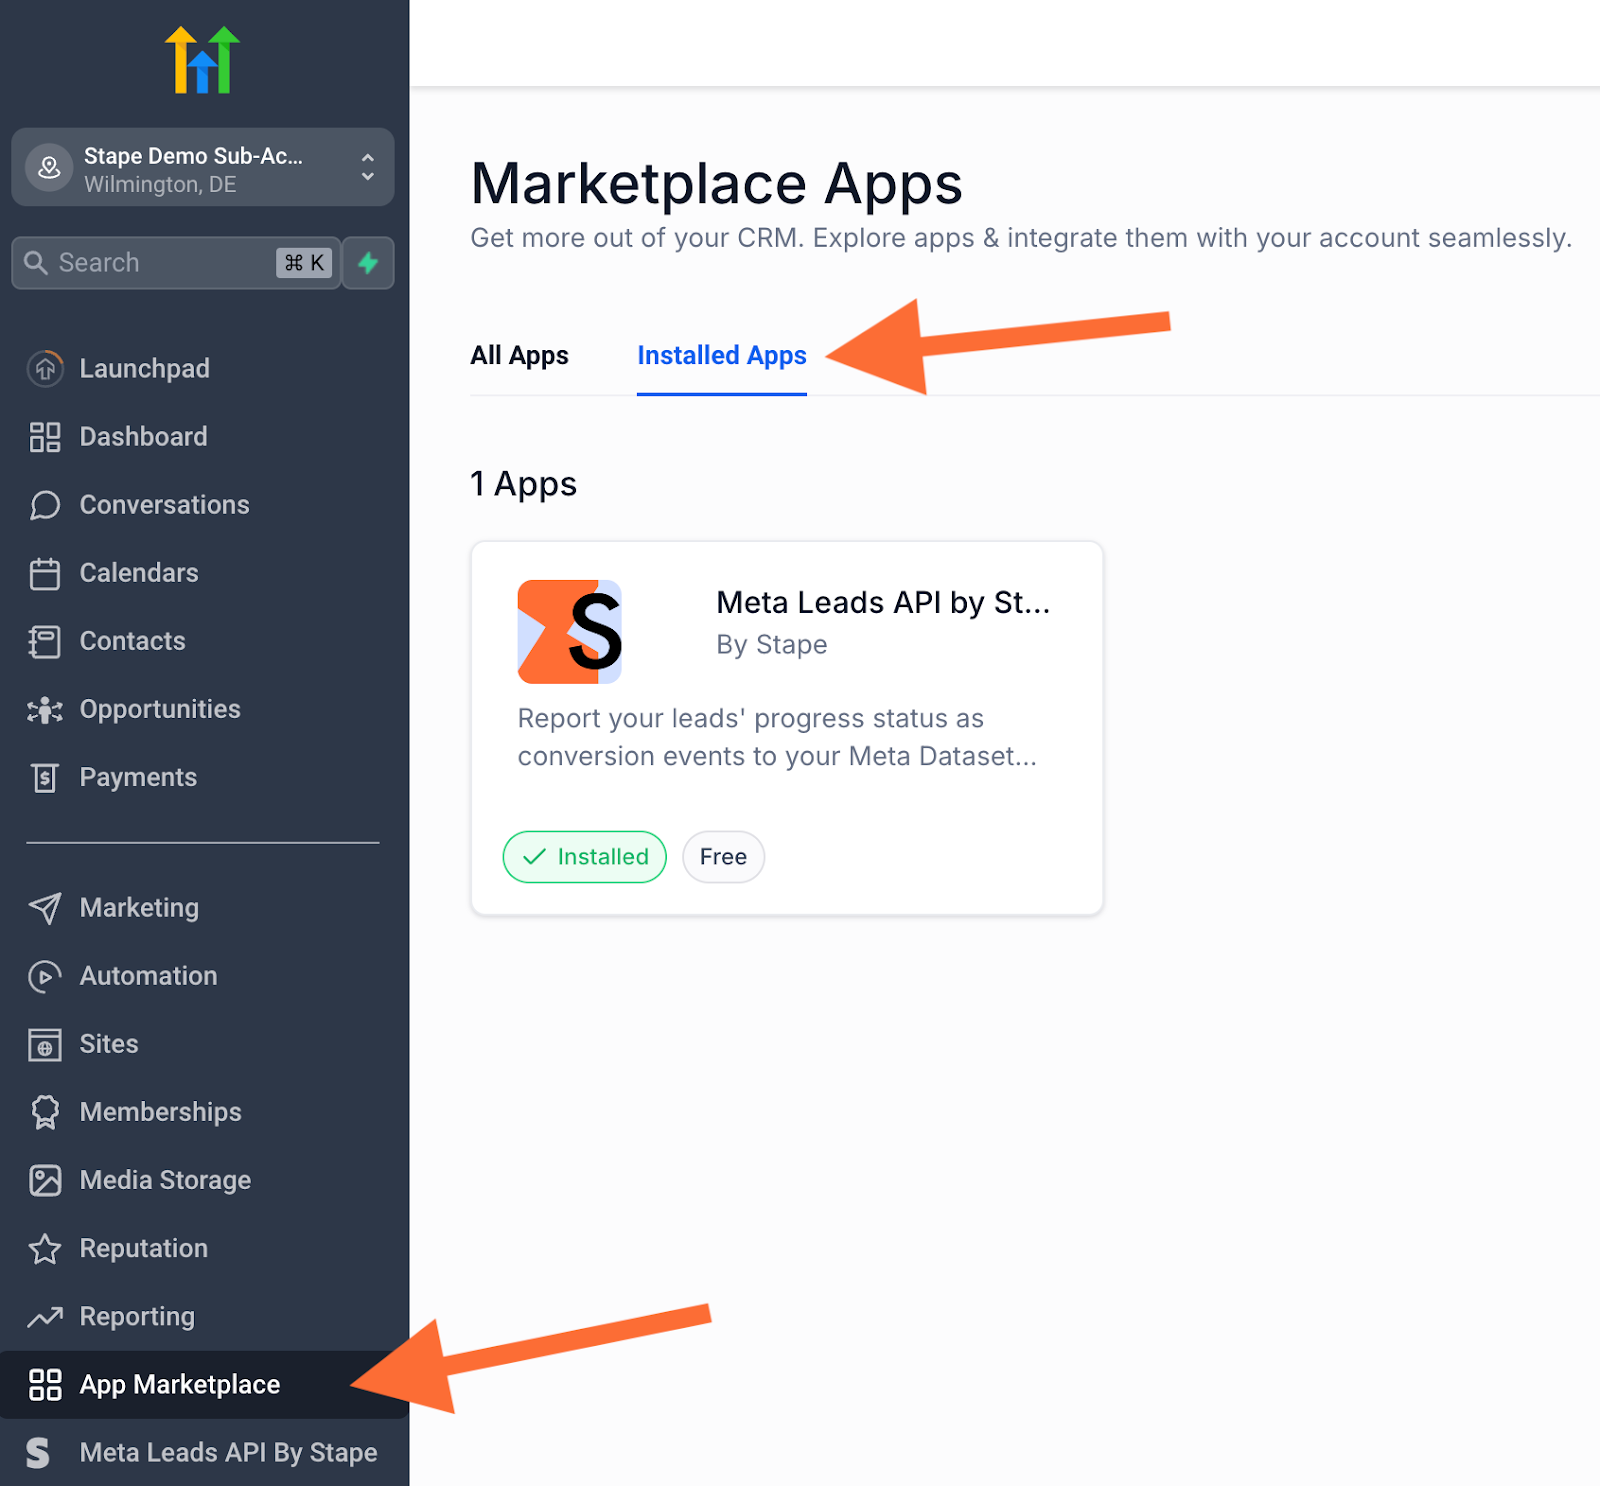1600x1486 pixels.
Task: Click the HighLevel arrows logo
Action: (x=202, y=61)
